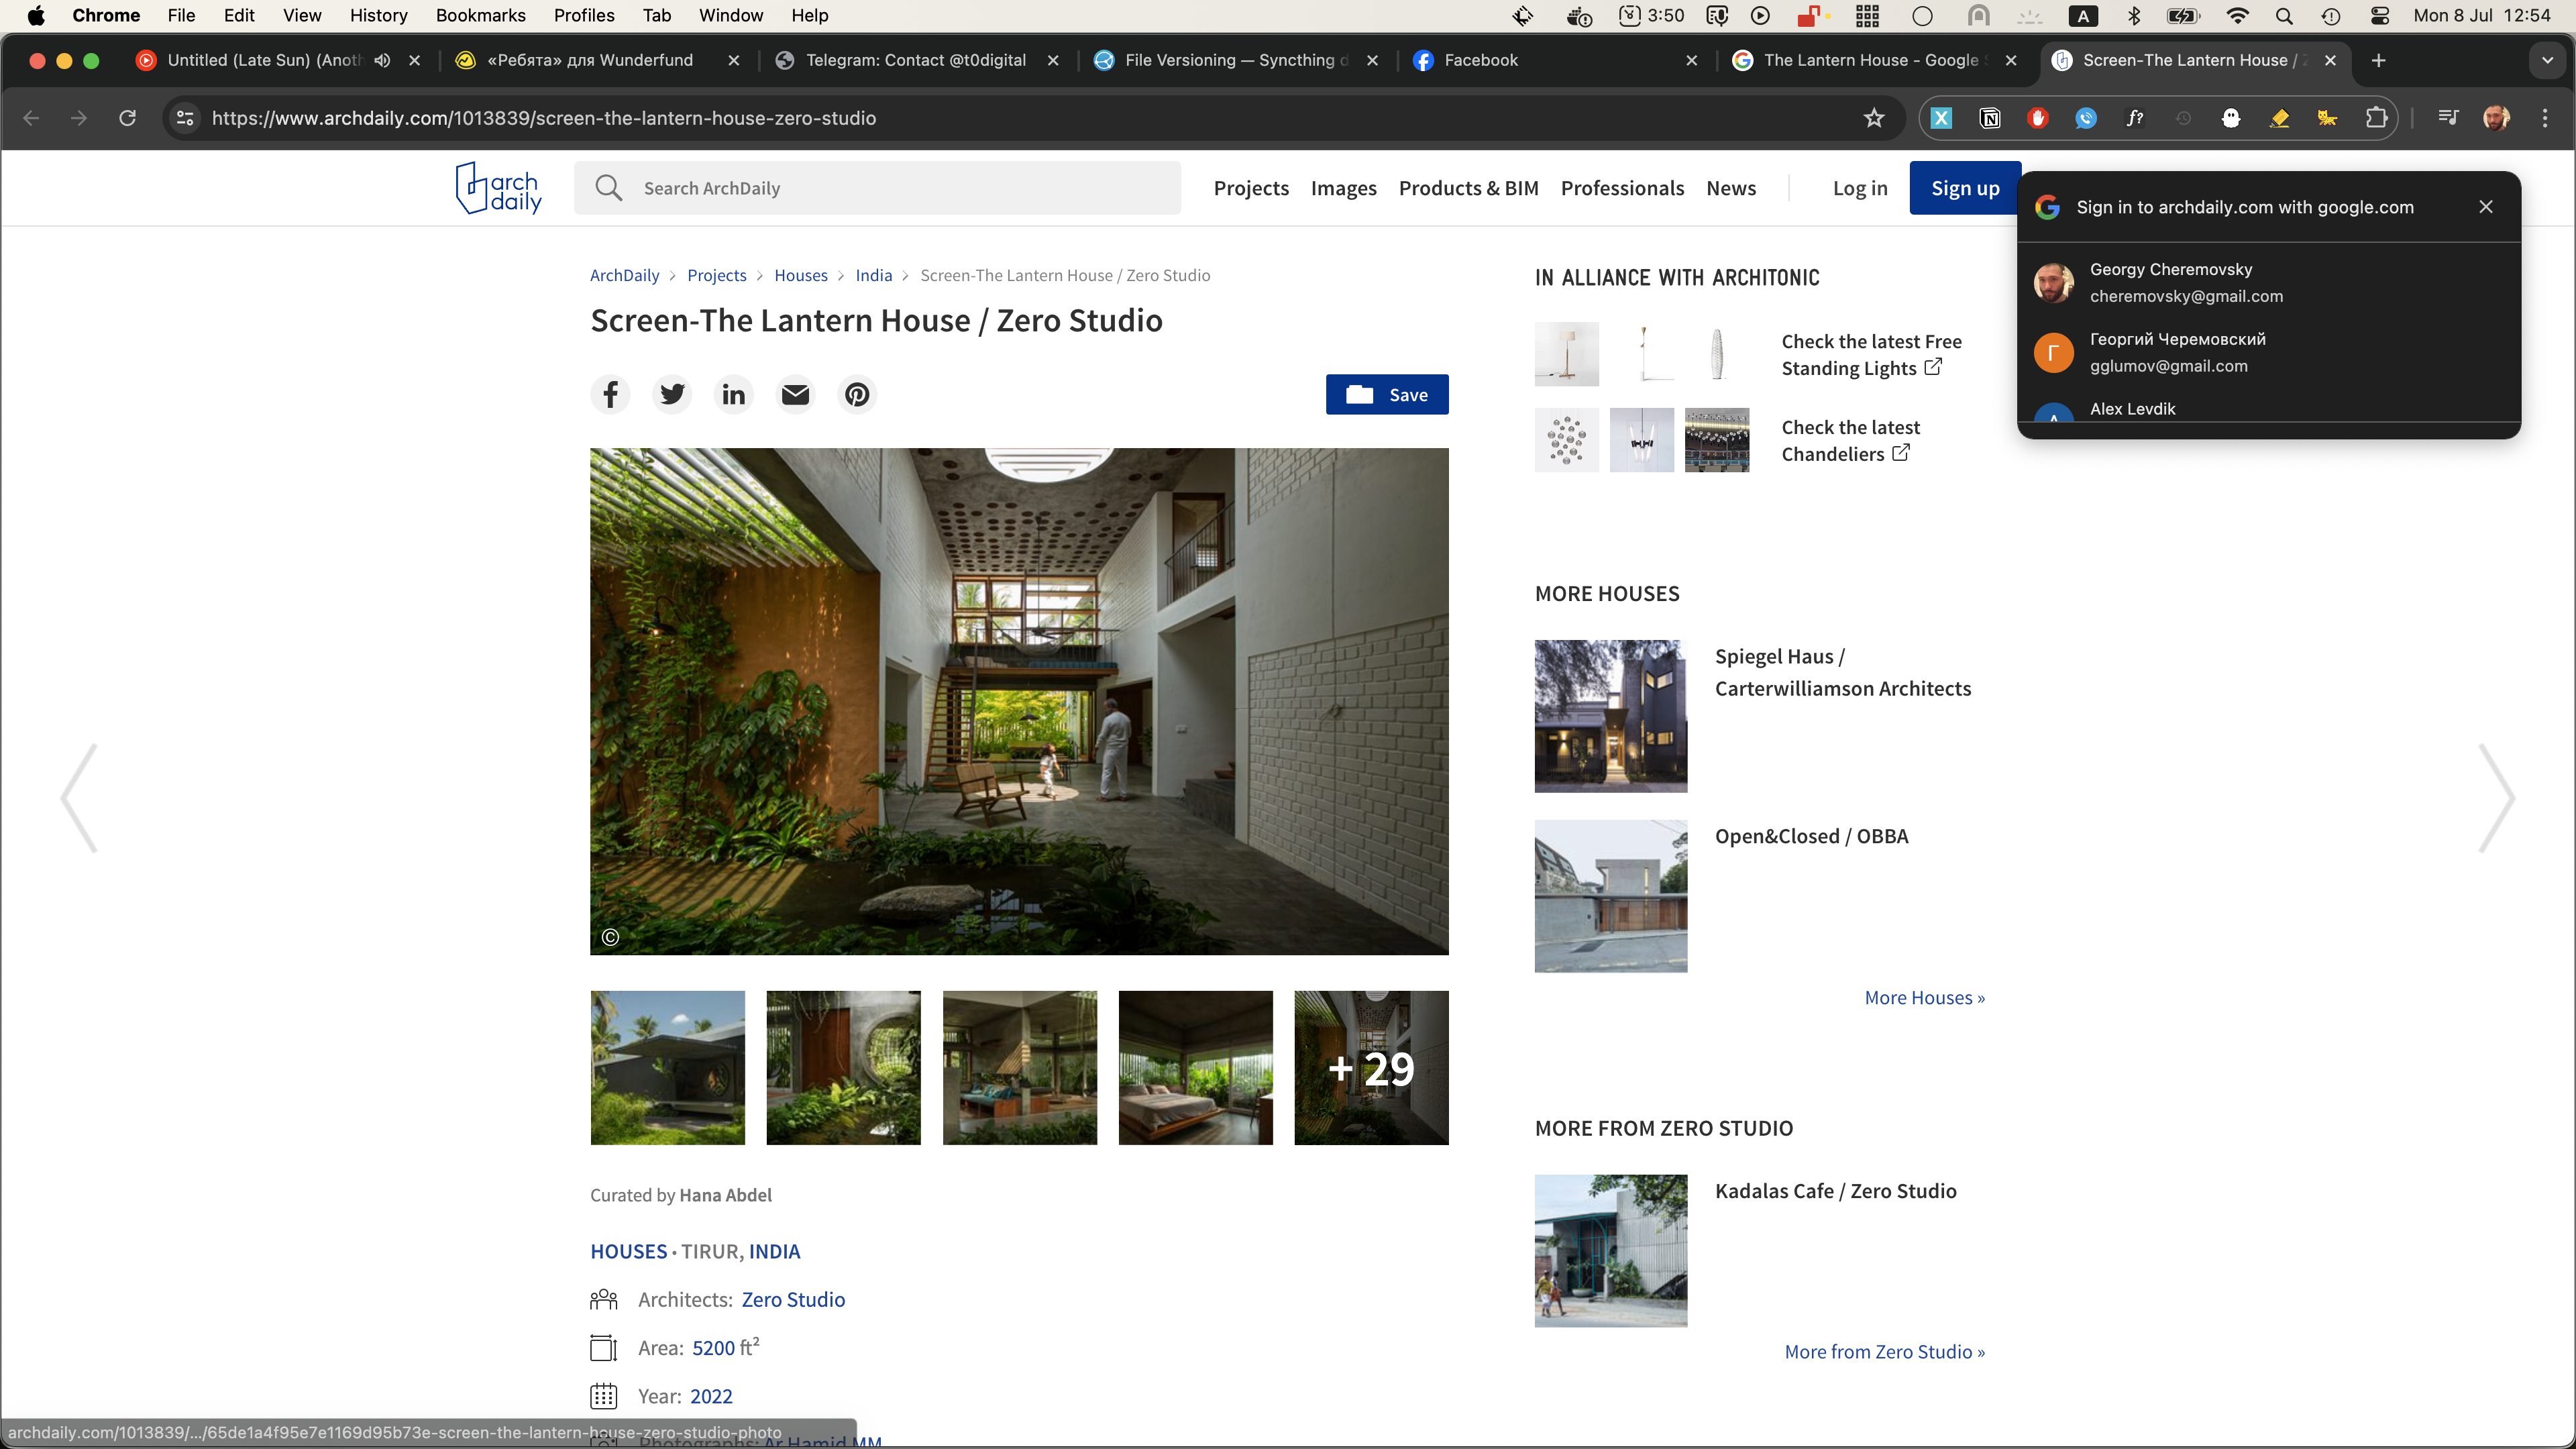Open the Zero Studio architects link
This screenshot has width=2576, height=1449.
[x=793, y=1299]
